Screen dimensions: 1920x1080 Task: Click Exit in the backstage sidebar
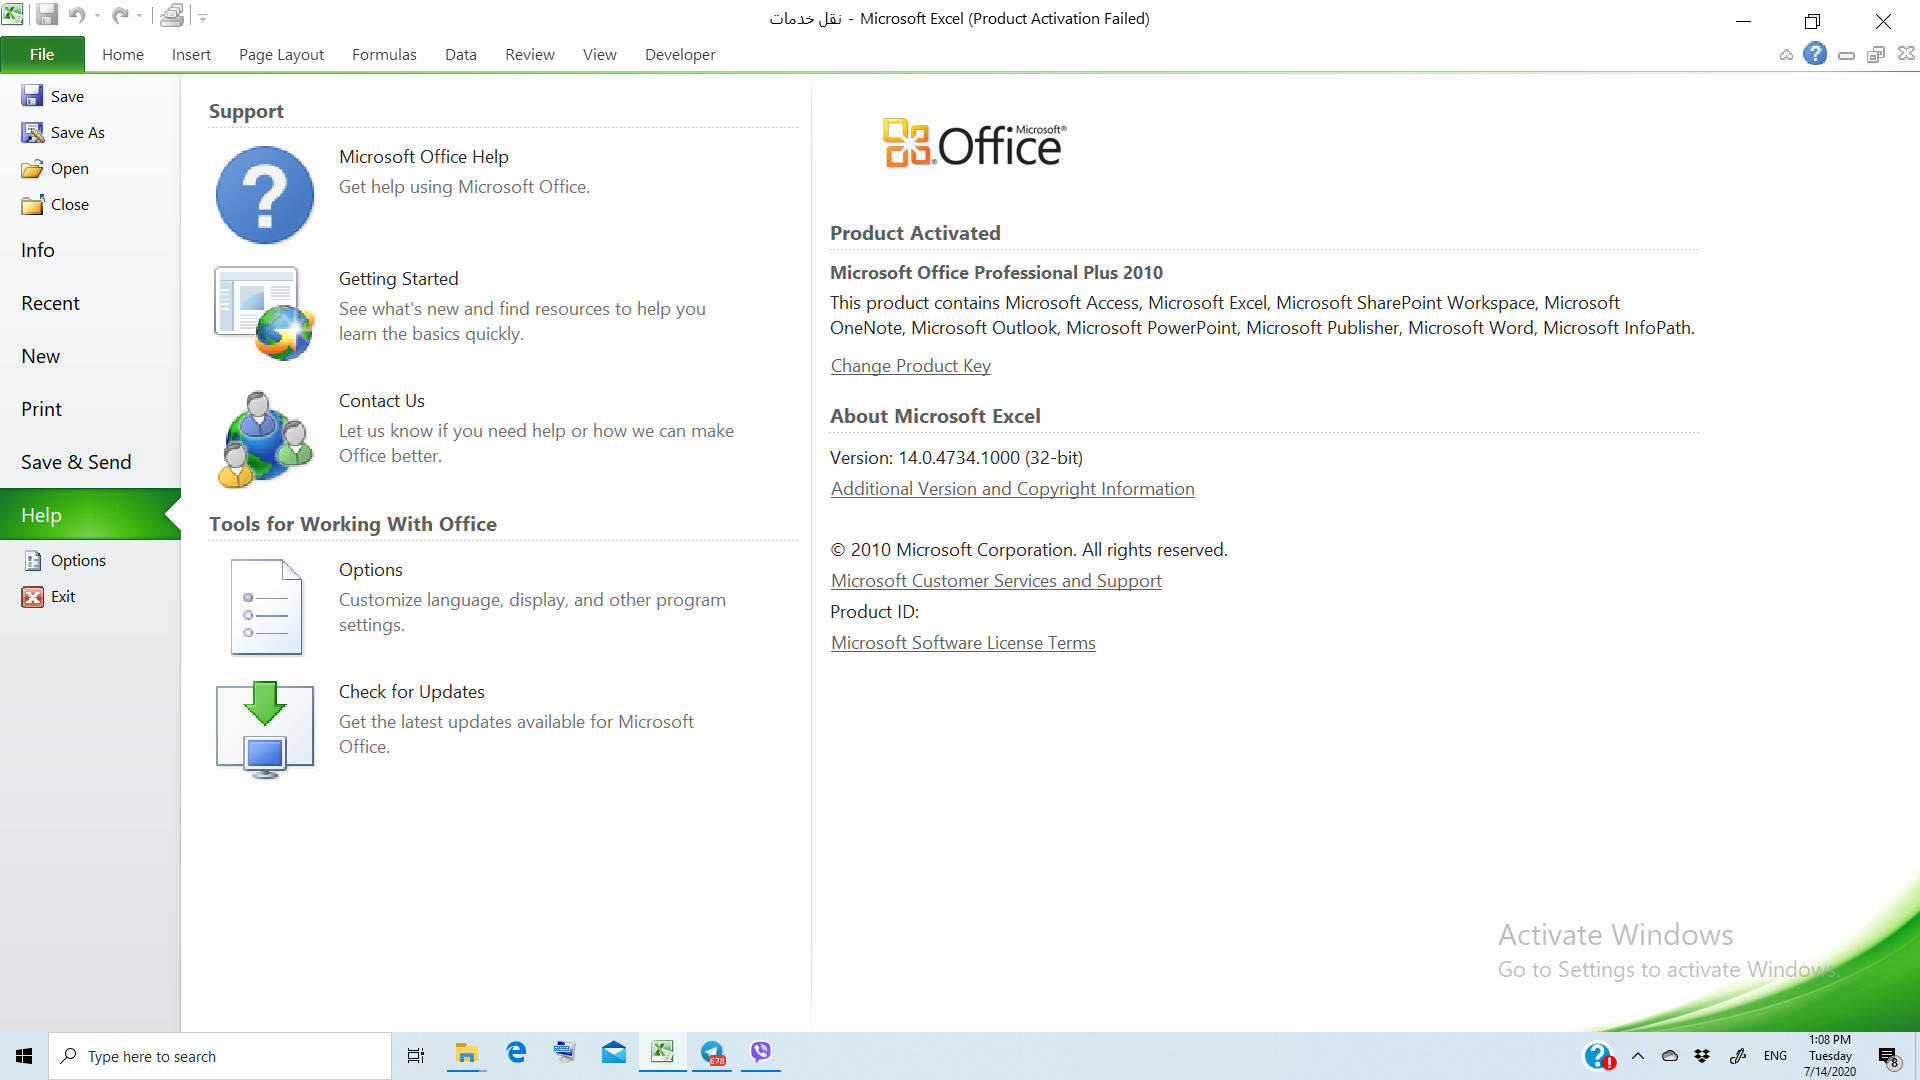click(x=49, y=596)
